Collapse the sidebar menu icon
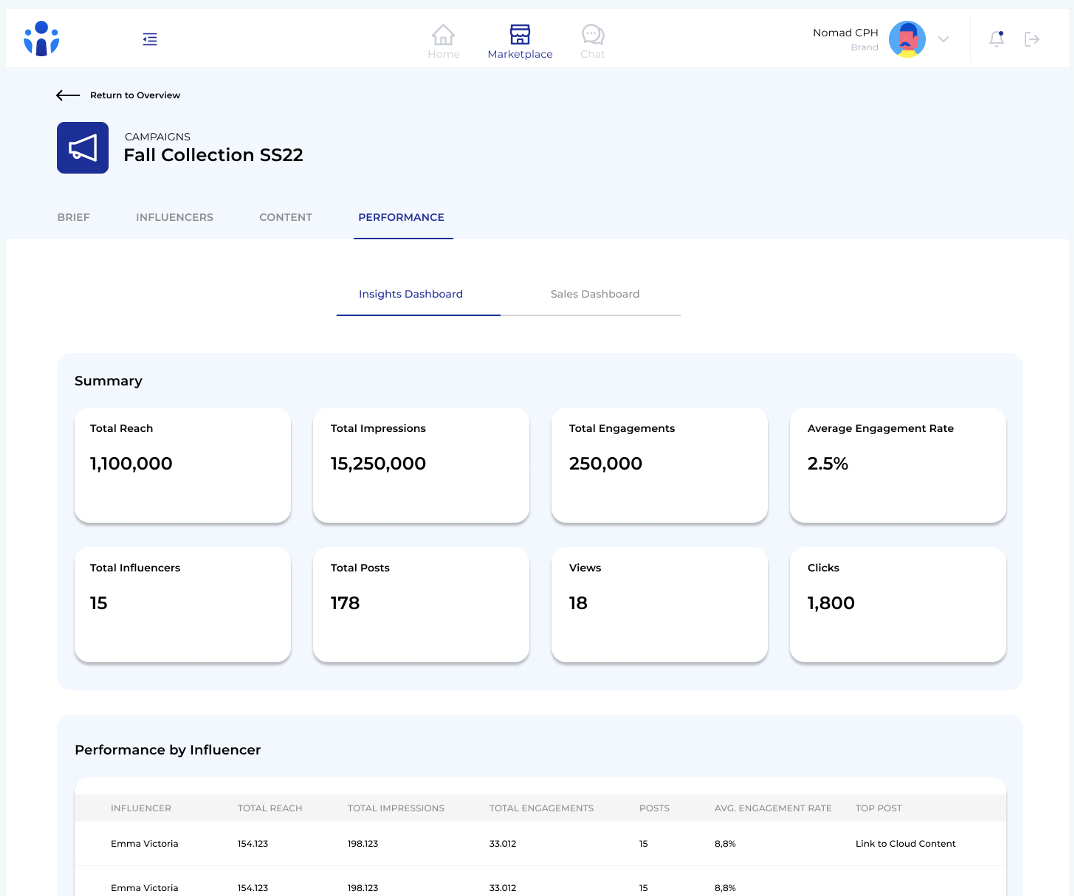Screen dimensions: 1074x896 coord(150,39)
